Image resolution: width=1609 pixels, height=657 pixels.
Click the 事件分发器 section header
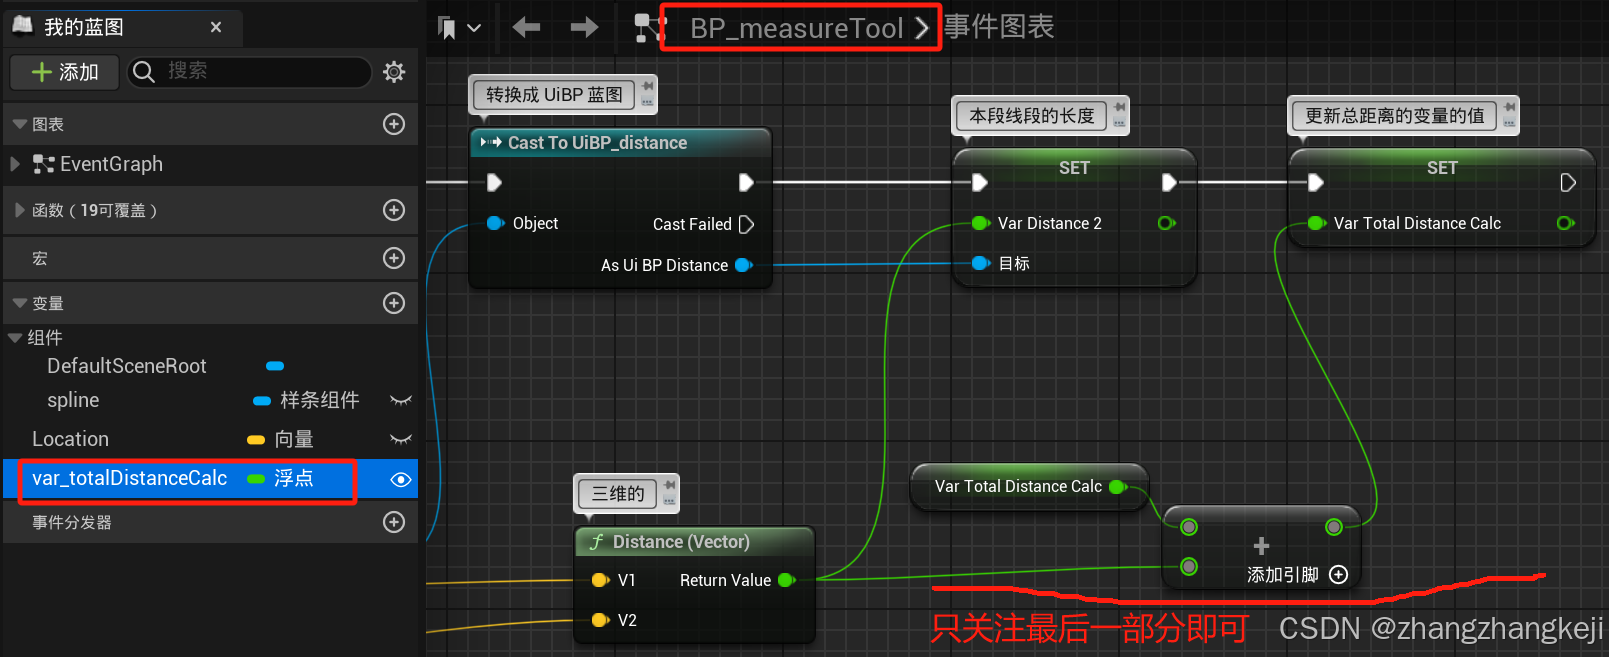[210, 522]
